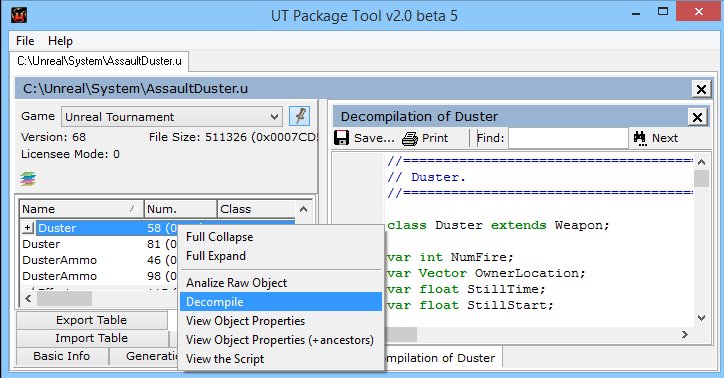Choose View Object Properties menu entry

(x=281, y=320)
